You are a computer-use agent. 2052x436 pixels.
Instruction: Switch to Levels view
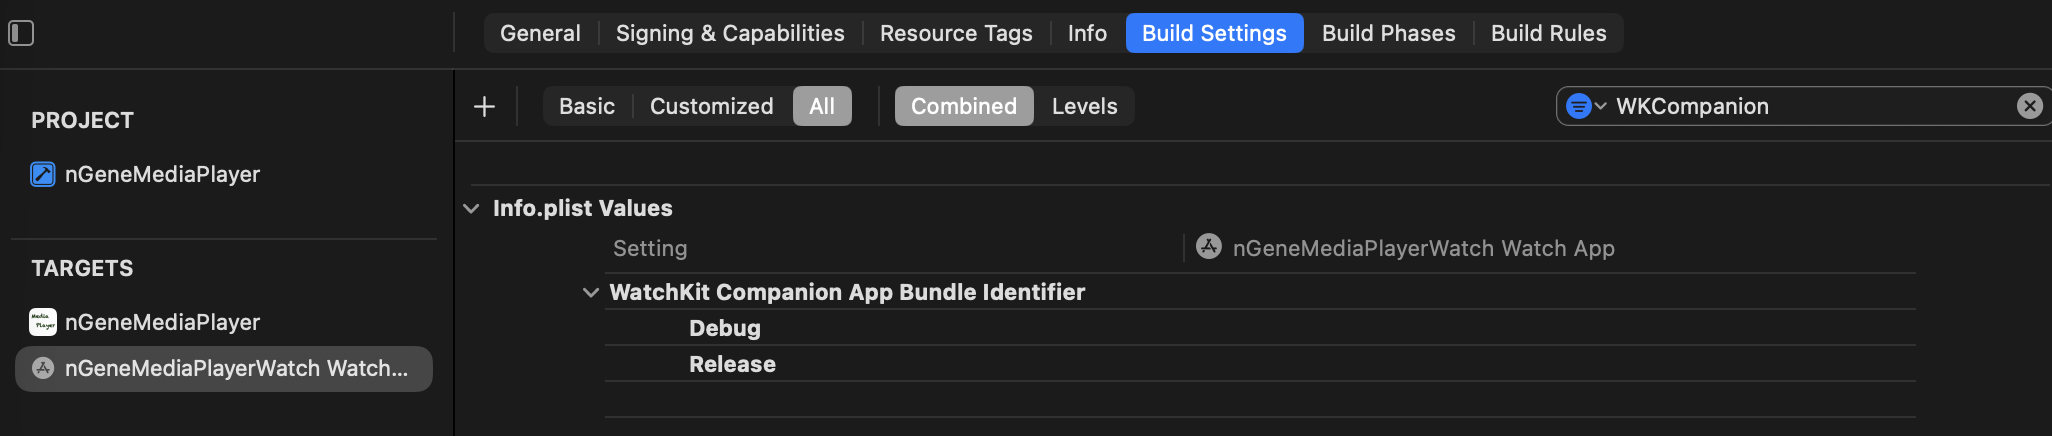tap(1084, 106)
